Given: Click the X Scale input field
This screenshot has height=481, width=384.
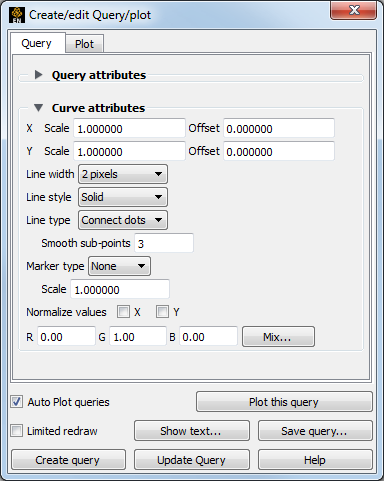Looking at the screenshot, I should click(x=129, y=128).
